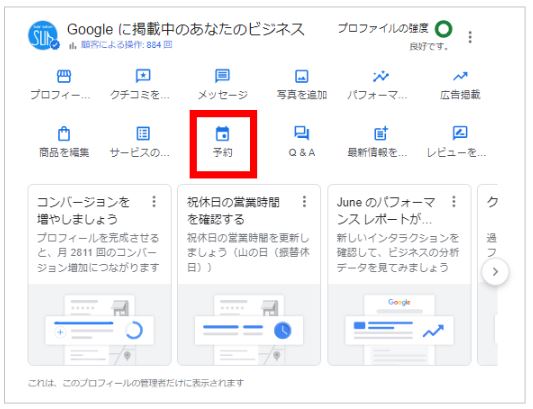Open options menu on 祝休日の営業時間 card
Image resolution: width=533 pixels, height=409 pixels.
tap(304, 202)
